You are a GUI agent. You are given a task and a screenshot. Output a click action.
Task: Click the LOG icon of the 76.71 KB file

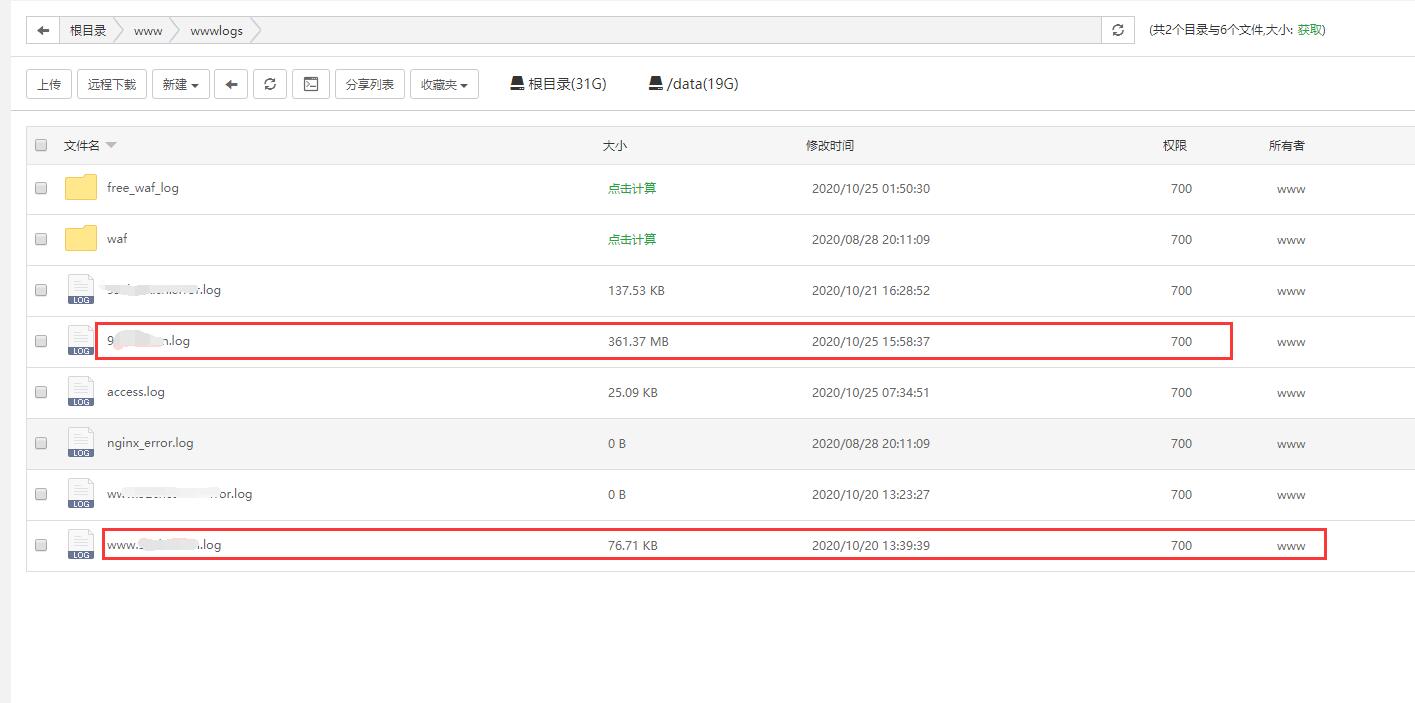[x=81, y=544]
